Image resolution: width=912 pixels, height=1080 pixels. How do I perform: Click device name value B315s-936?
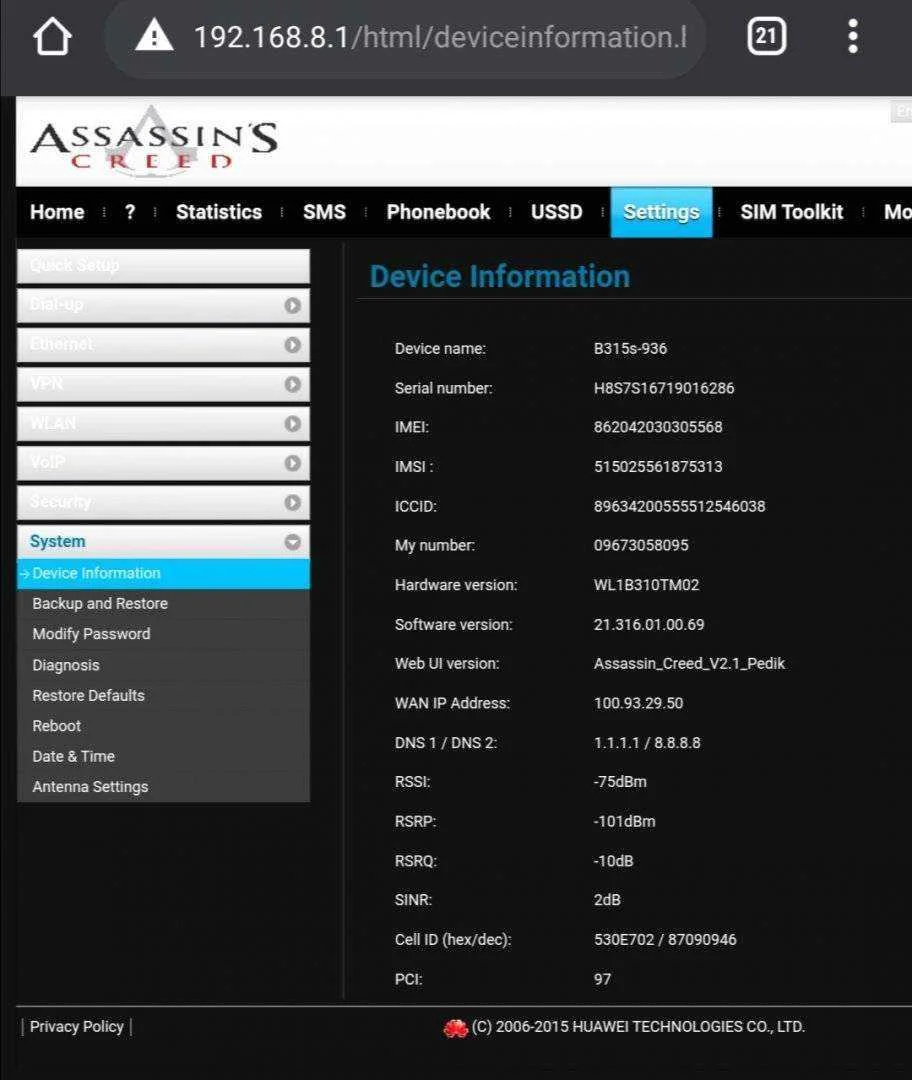coord(630,349)
